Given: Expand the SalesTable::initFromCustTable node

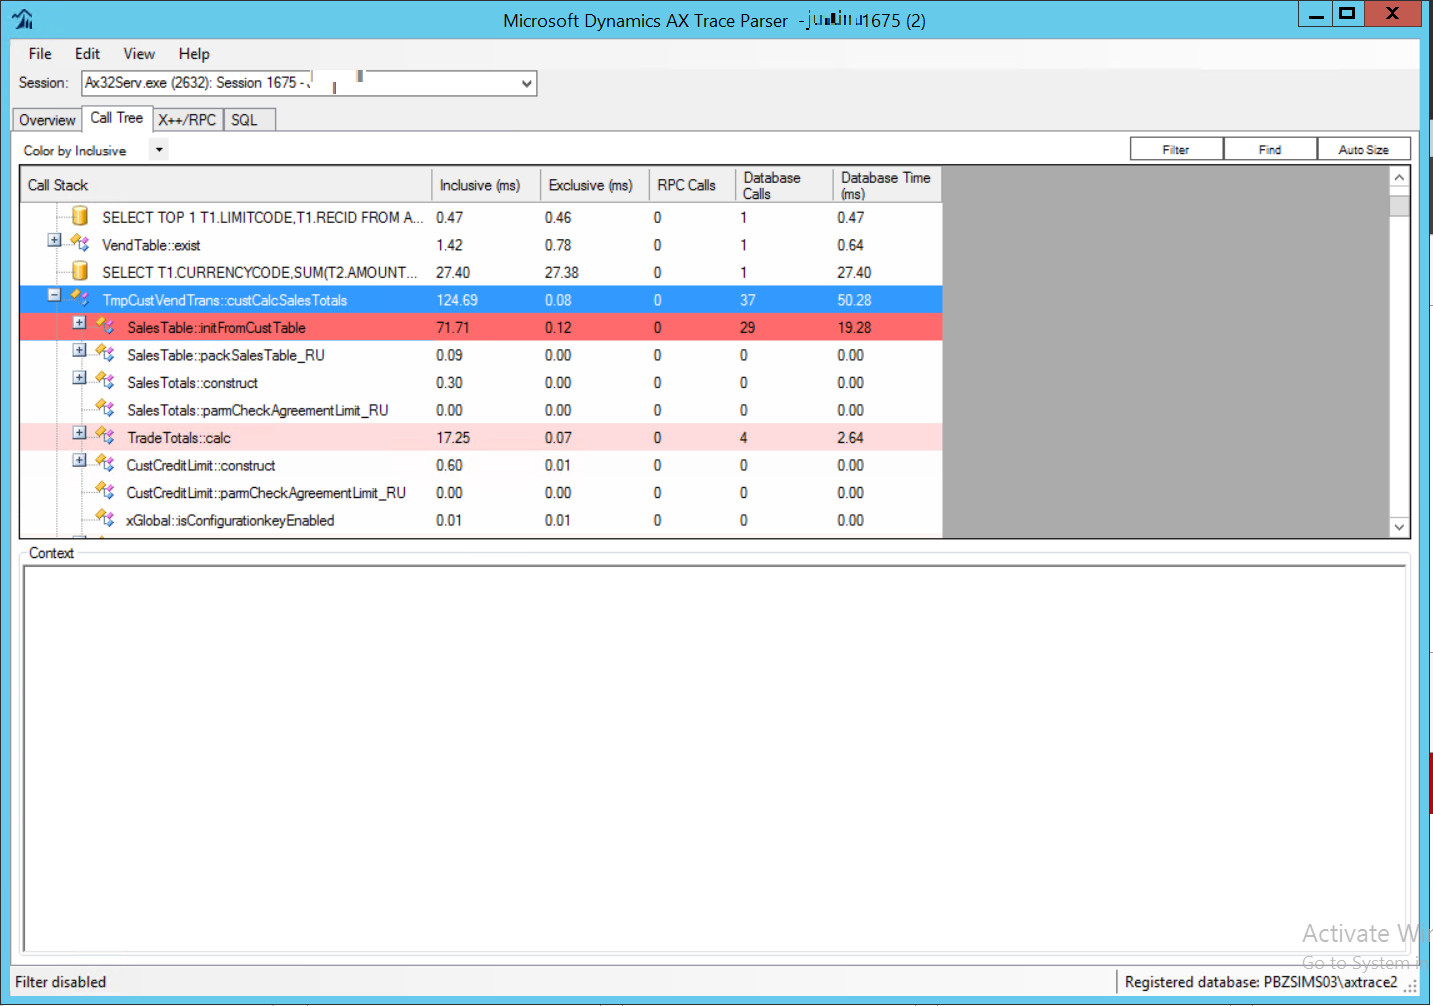Looking at the screenshot, I should click(79, 322).
